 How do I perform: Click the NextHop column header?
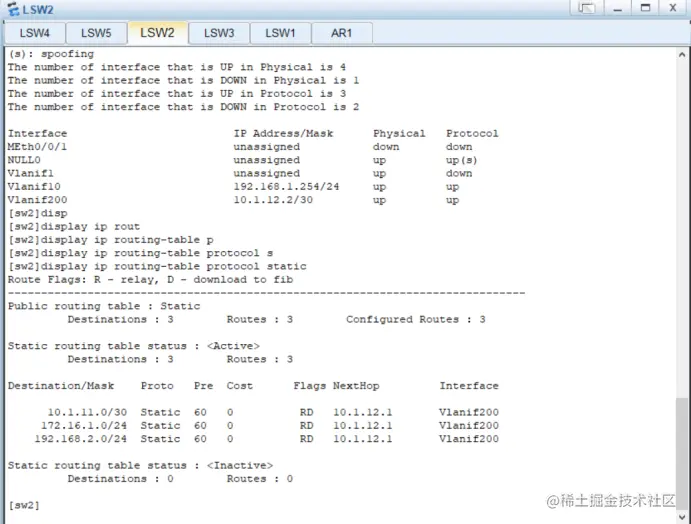(356, 386)
